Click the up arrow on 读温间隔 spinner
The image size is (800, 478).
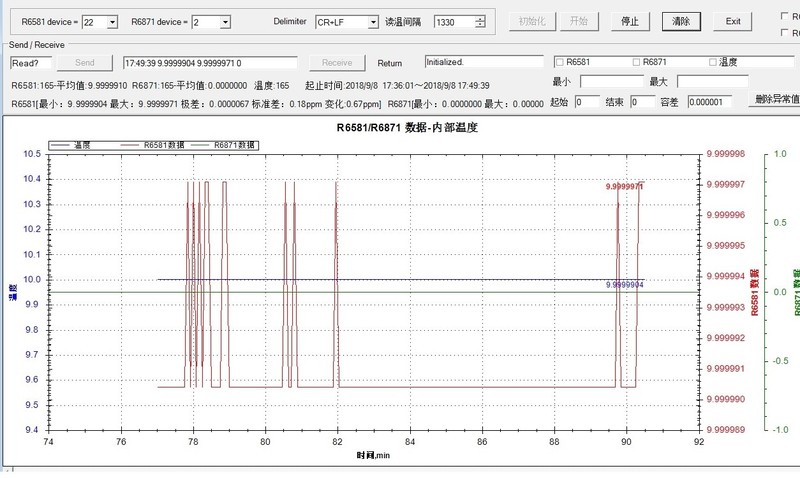pyautogui.click(x=481, y=17)
